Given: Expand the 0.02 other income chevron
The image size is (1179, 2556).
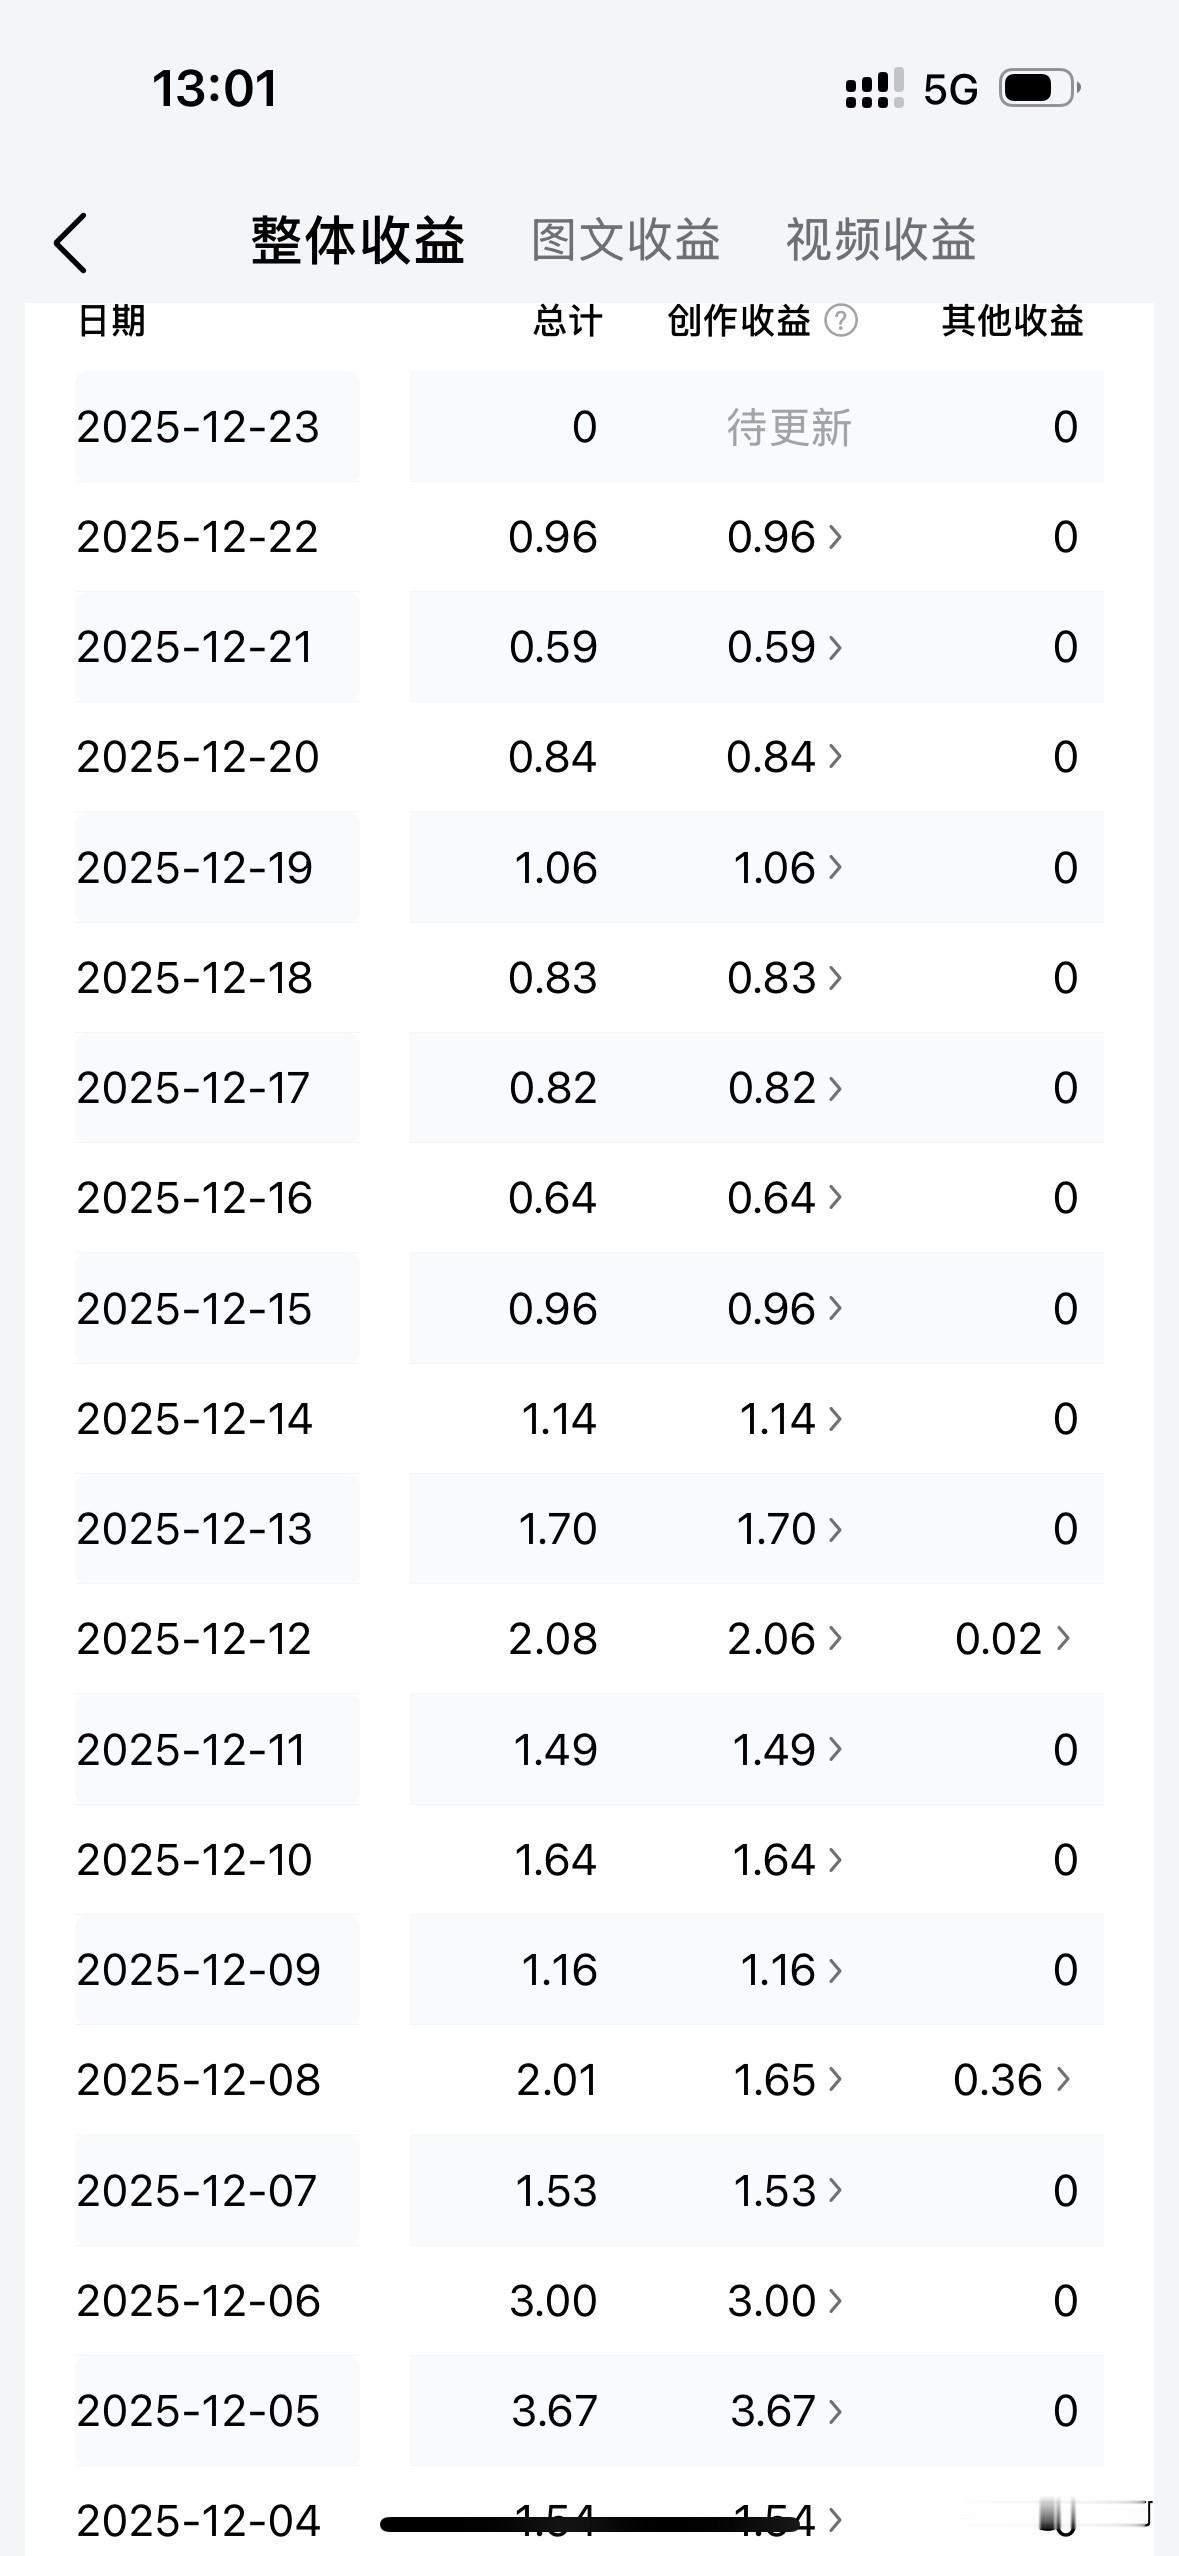Looking at the screenshot, I should [1063, 1639].
